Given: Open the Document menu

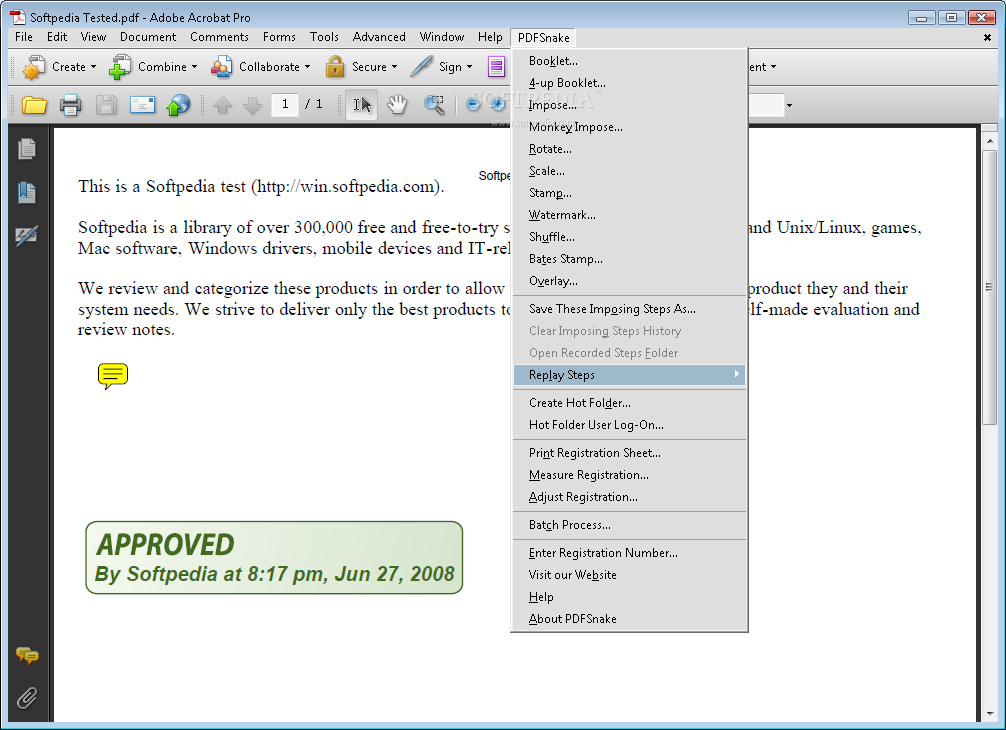Looking at the screenshot, I should click(148, 37).
